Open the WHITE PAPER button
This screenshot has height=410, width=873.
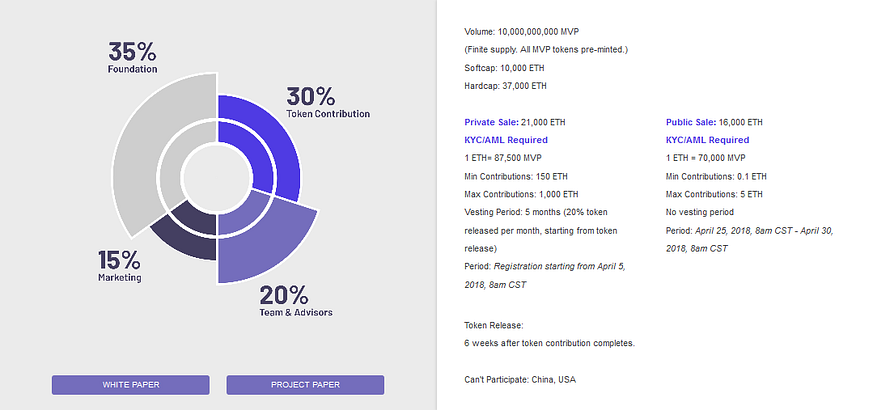(x=130, y=385)
